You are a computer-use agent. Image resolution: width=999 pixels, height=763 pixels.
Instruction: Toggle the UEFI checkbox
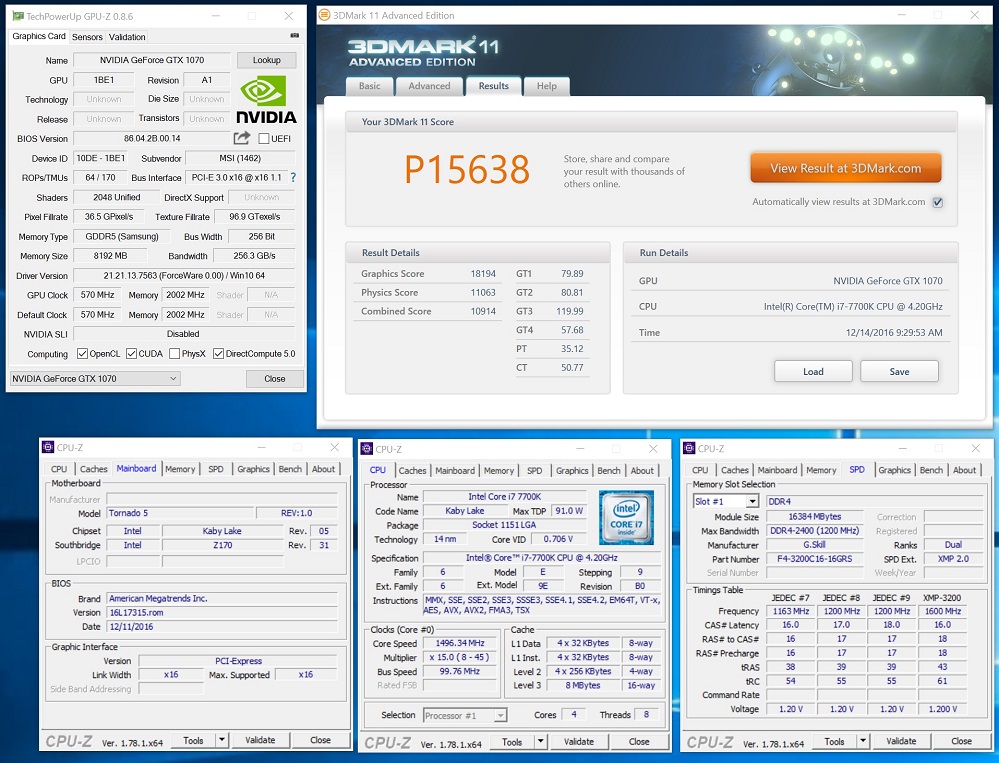pos(264,139)
